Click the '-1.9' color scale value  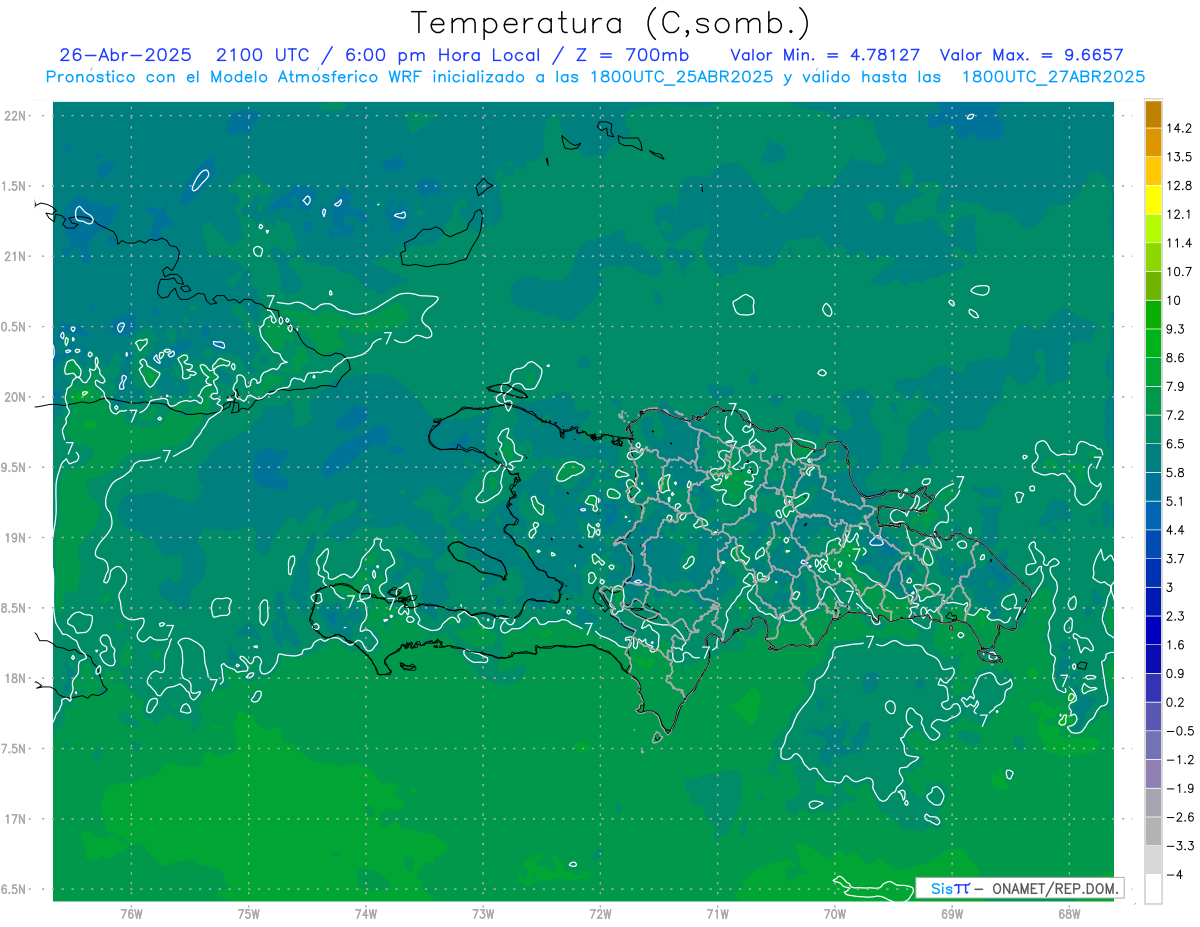(1178, 788)
